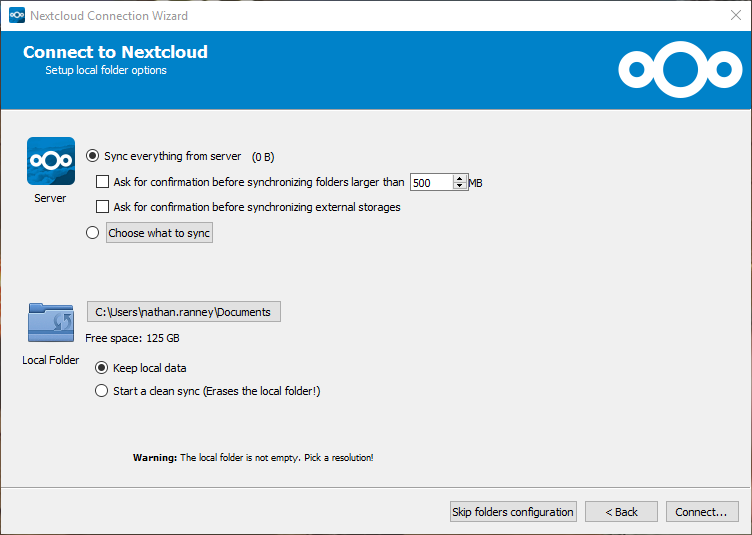
Task: Click the Free space: 125 GB text
Action: (x=132, y=338)
